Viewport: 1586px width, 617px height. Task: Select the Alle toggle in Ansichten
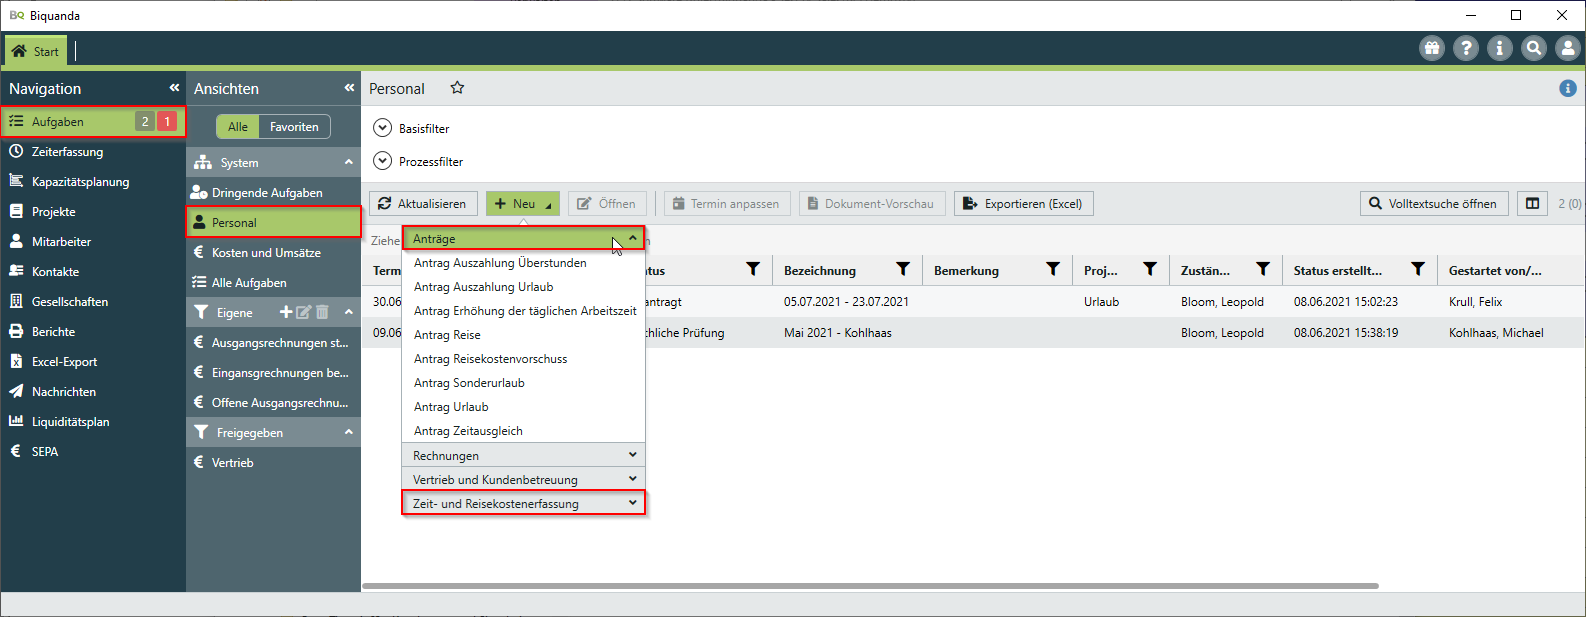pyautogui.click(x=238, y=127)
